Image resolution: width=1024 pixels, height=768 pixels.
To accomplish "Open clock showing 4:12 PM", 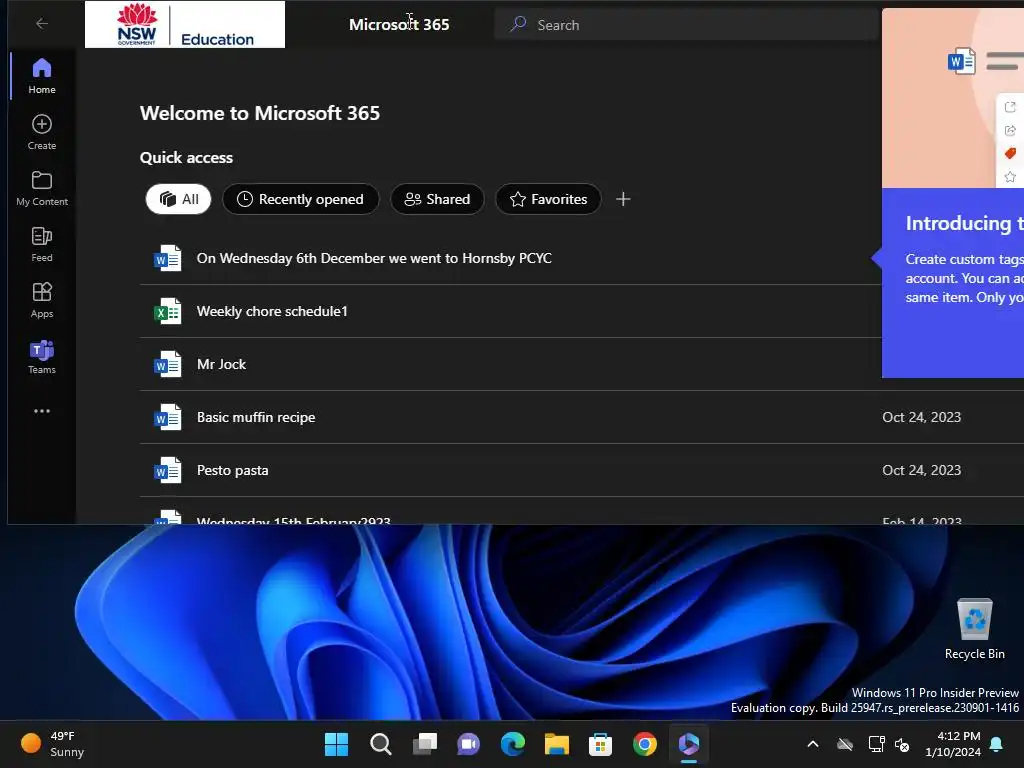I will point(953,744).
